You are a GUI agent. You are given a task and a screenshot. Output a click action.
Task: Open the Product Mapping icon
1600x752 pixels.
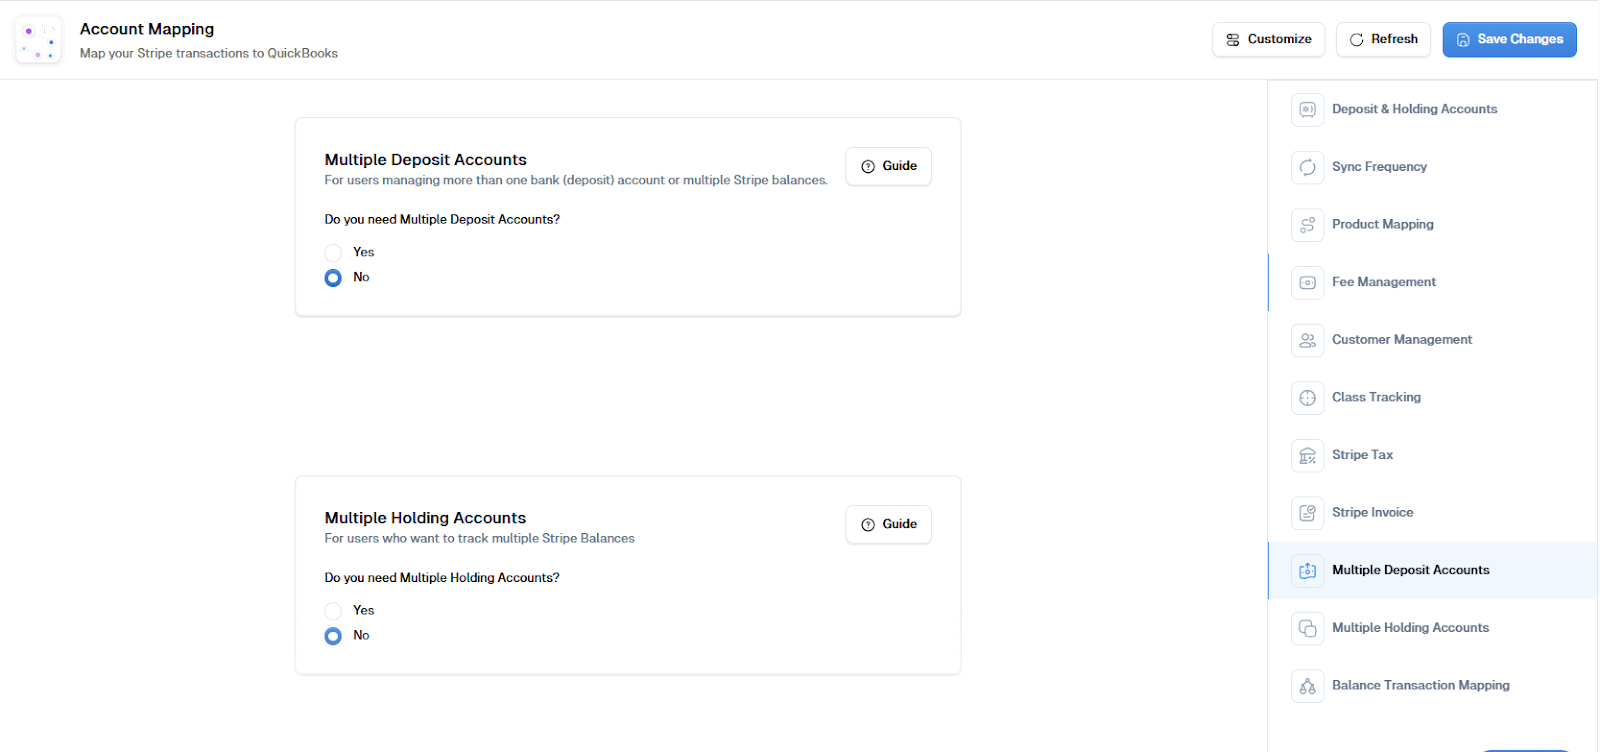[1307, 225]
